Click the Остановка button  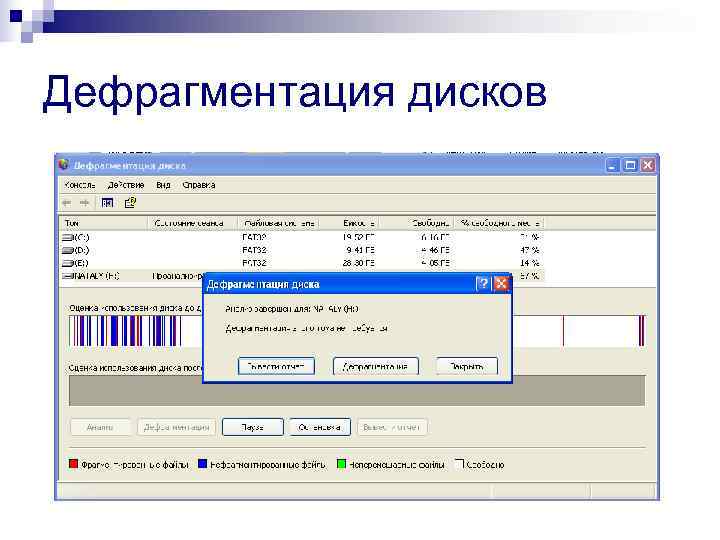(320, 427)
